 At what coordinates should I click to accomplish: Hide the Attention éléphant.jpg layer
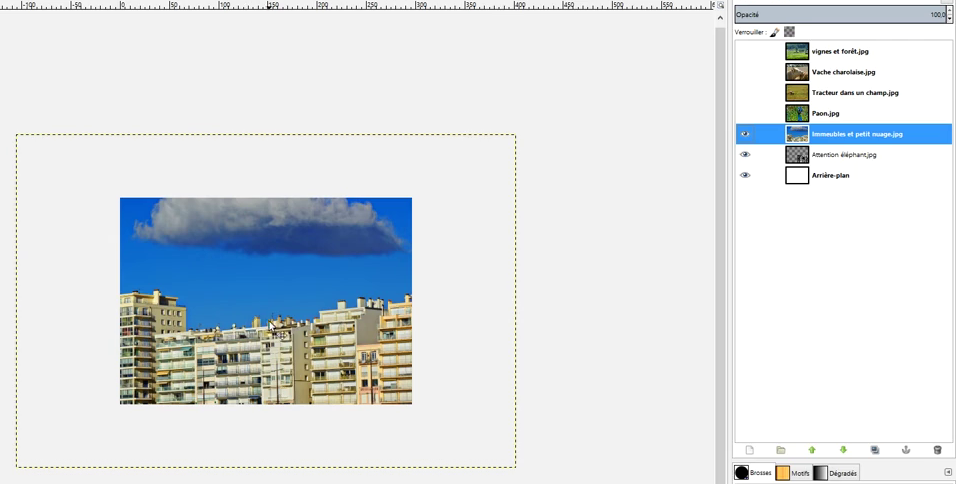coord(745,155)
